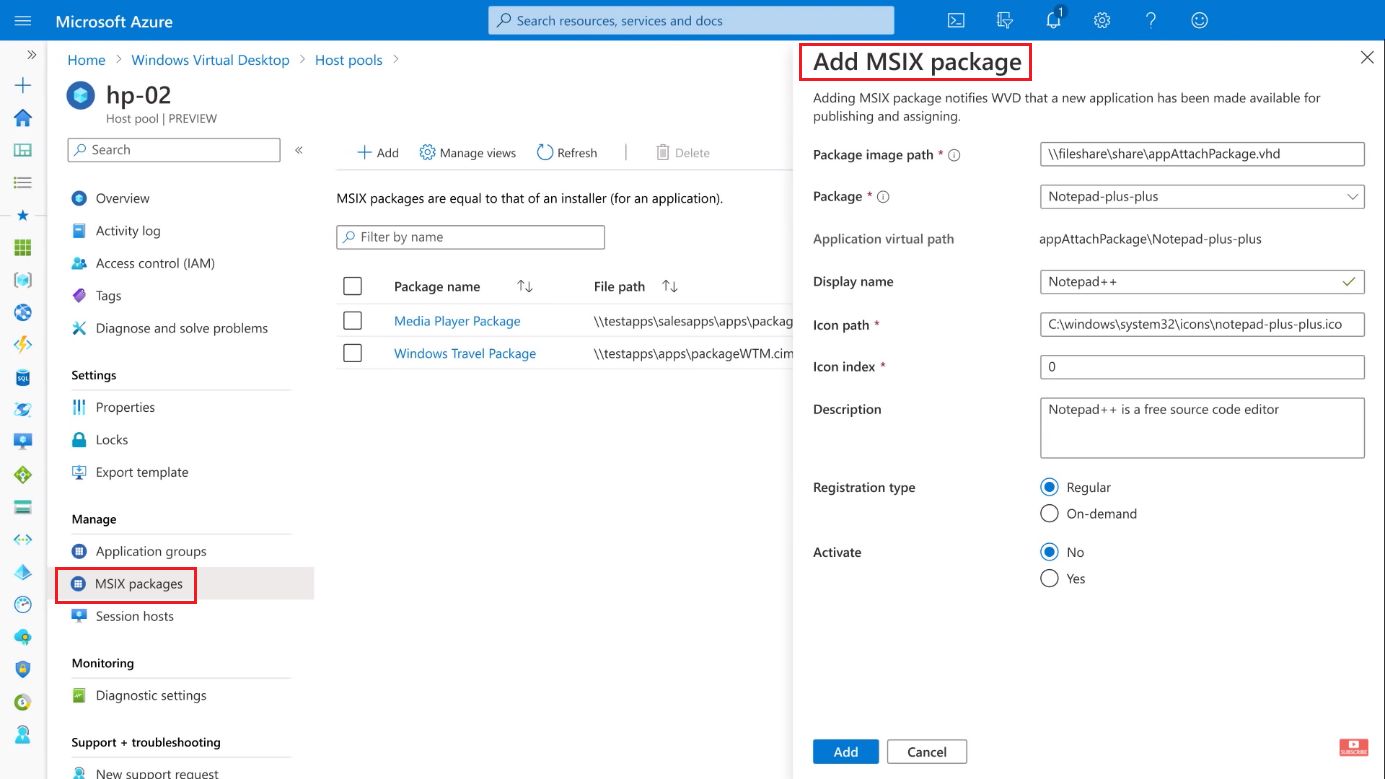Screen dimensions: 1385x779
Task: Set Activate to No
Action: point(1049,552)
